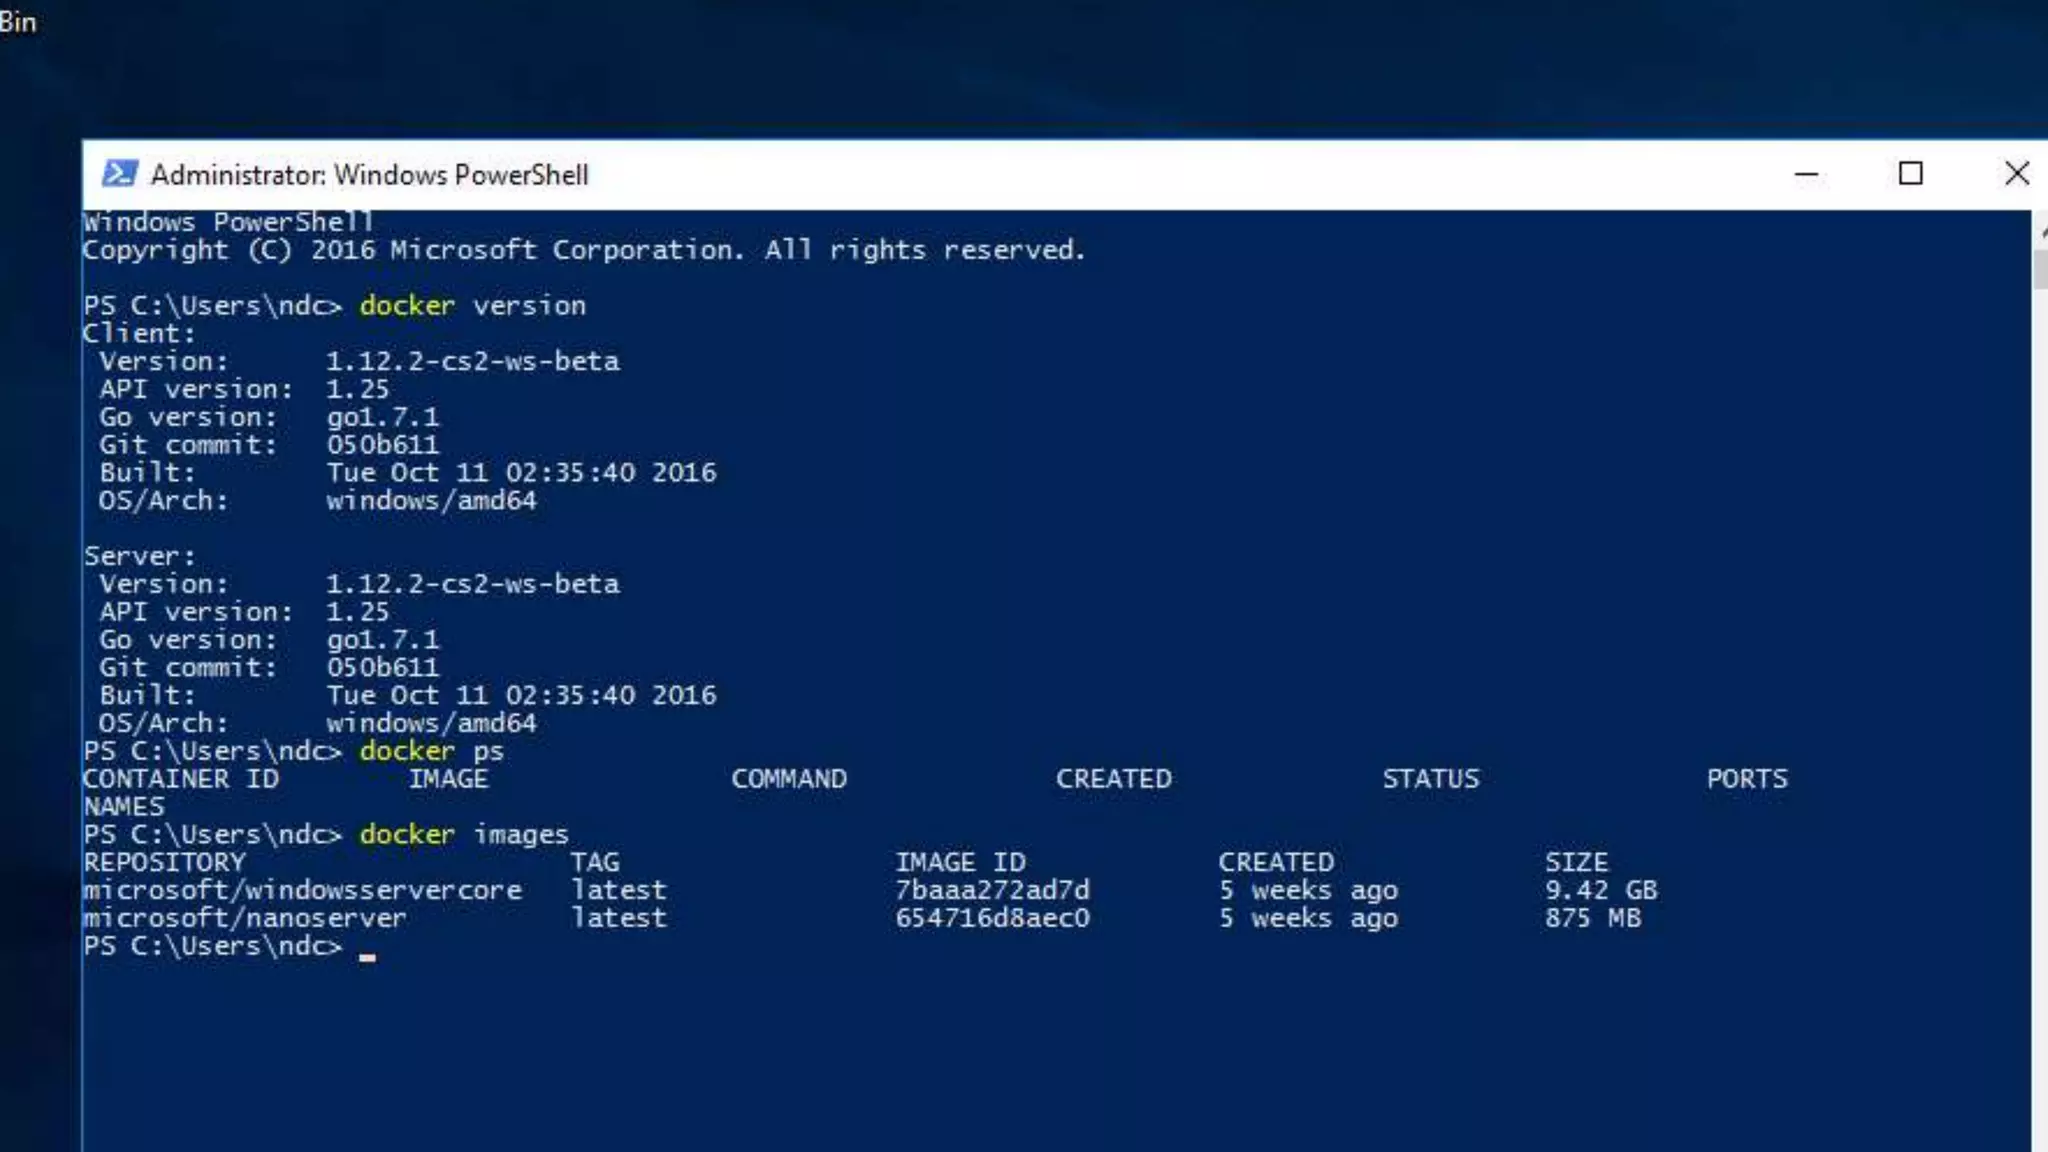Viewport: 2048px width, 1152px height.
Task: Click the microsoft/nanoserver repository name
Action: click(245, 918)
